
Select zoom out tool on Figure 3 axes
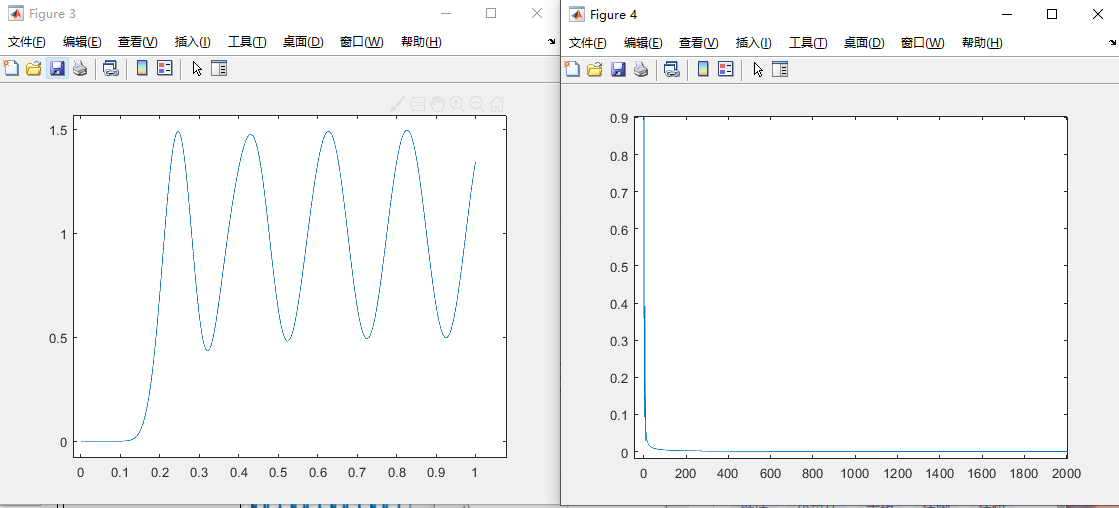(x=477, y=104)
